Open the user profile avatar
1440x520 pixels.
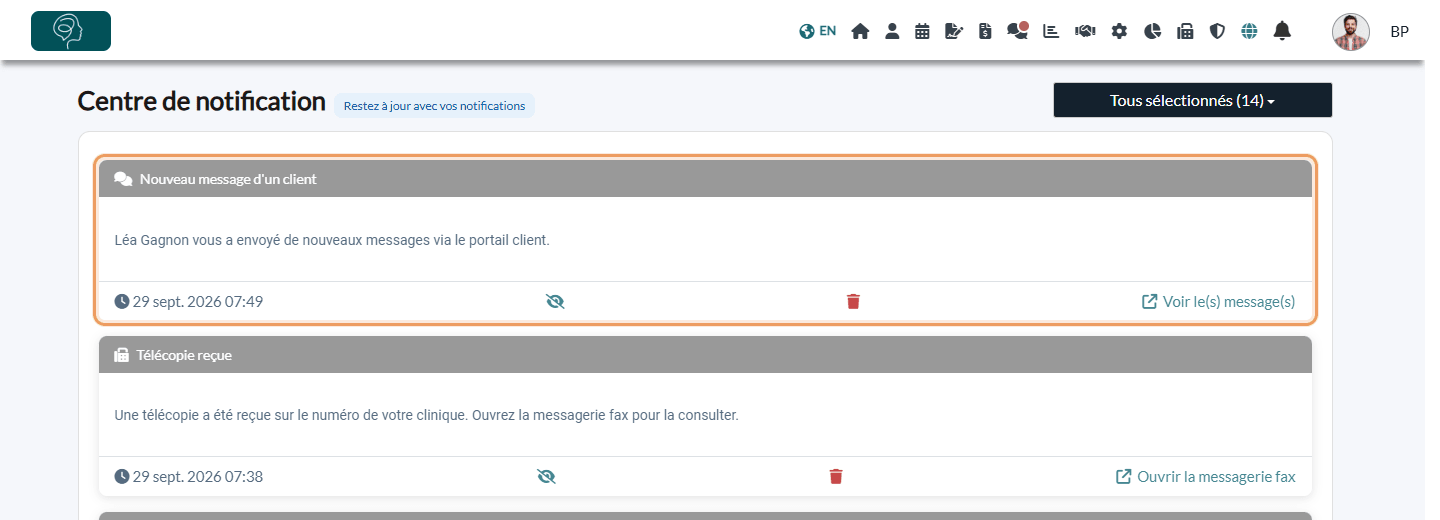point(1351,32)
